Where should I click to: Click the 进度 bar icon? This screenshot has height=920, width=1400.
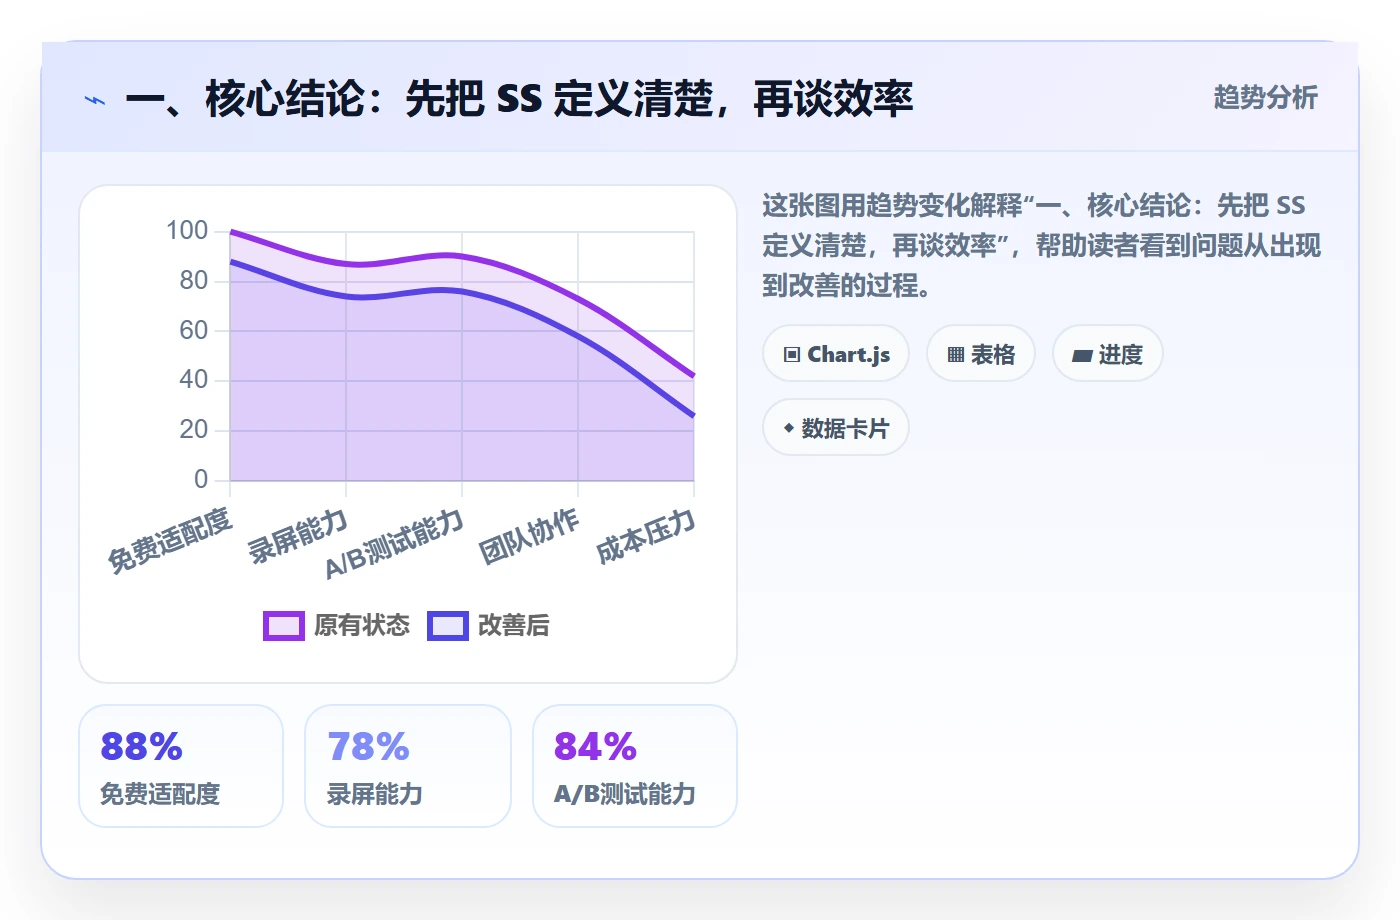click(x=1082, y=355)
